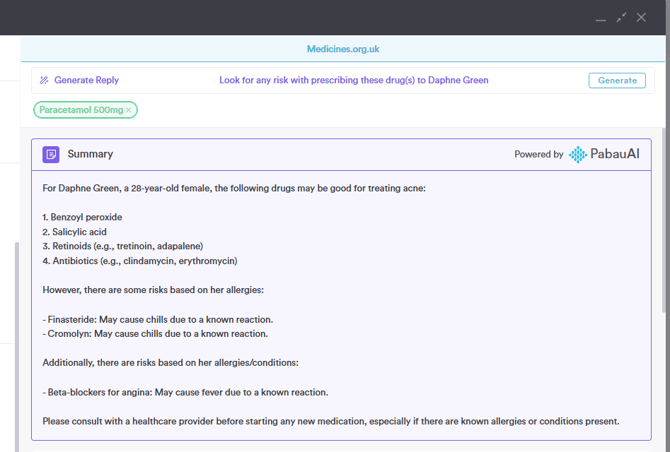The image size is (670, 452).
Task: Remove the Paracetamol 500mg tag
Action: [129, 110]
